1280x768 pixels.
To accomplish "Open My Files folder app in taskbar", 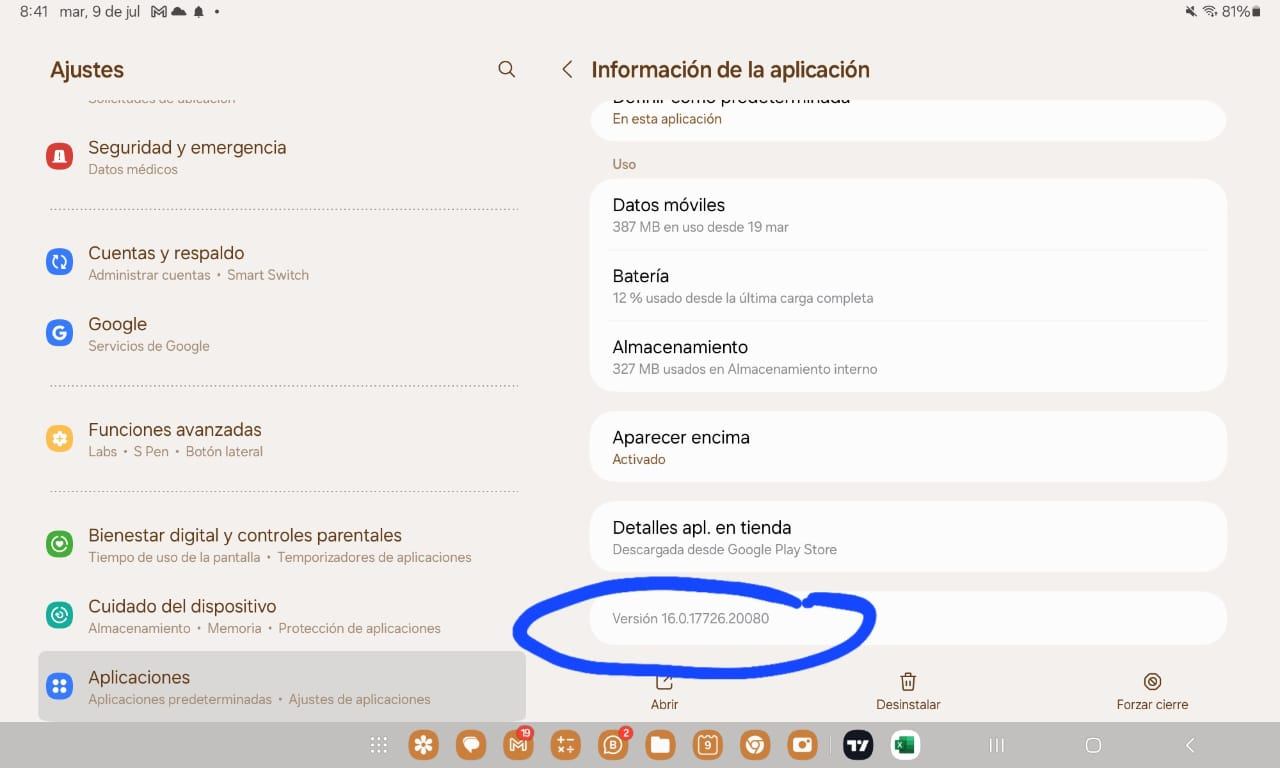I will point(660,745).
